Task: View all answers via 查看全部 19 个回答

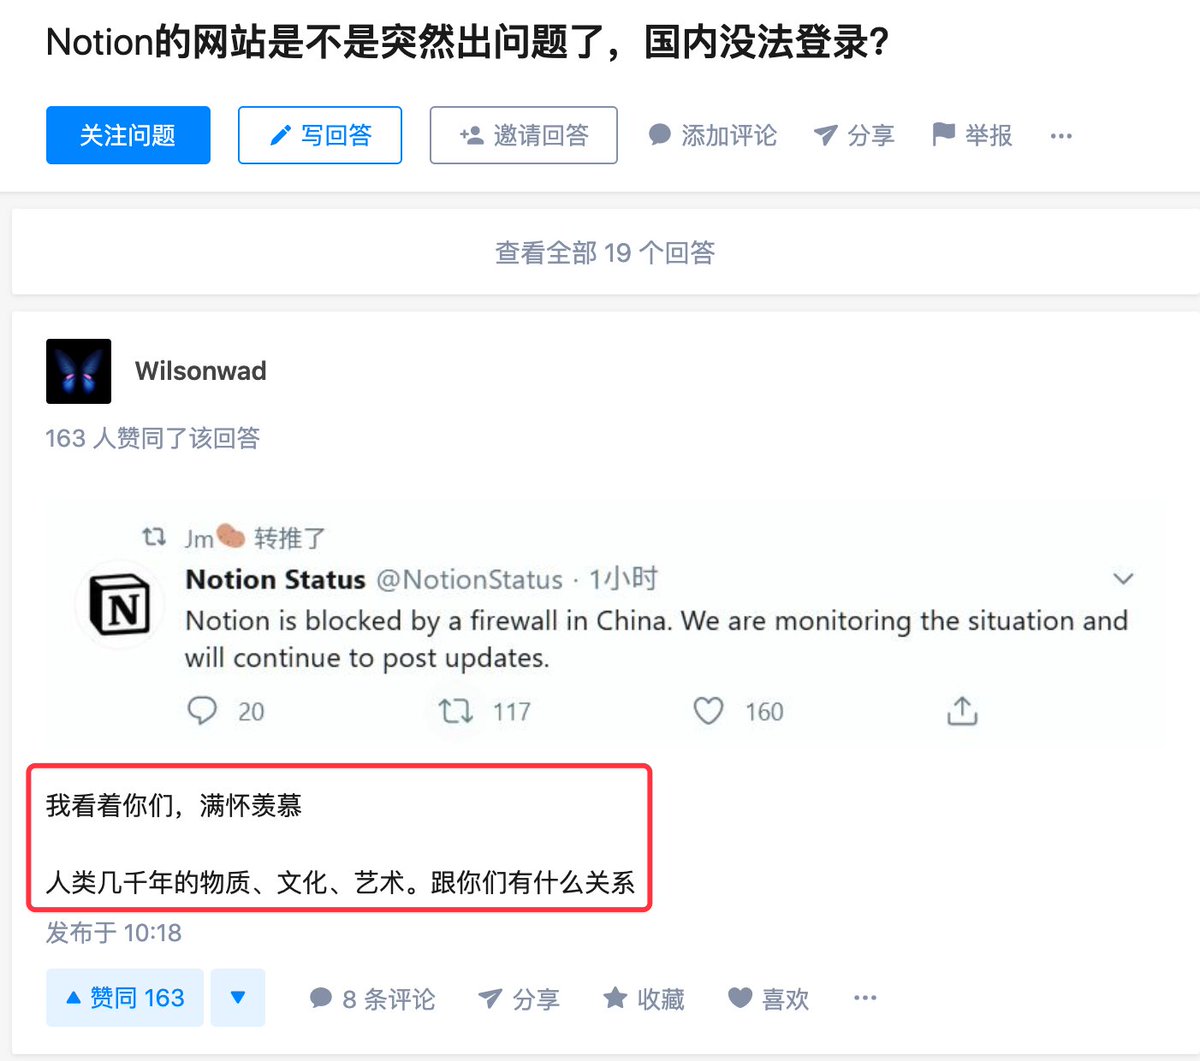Action: pos(606,252)
